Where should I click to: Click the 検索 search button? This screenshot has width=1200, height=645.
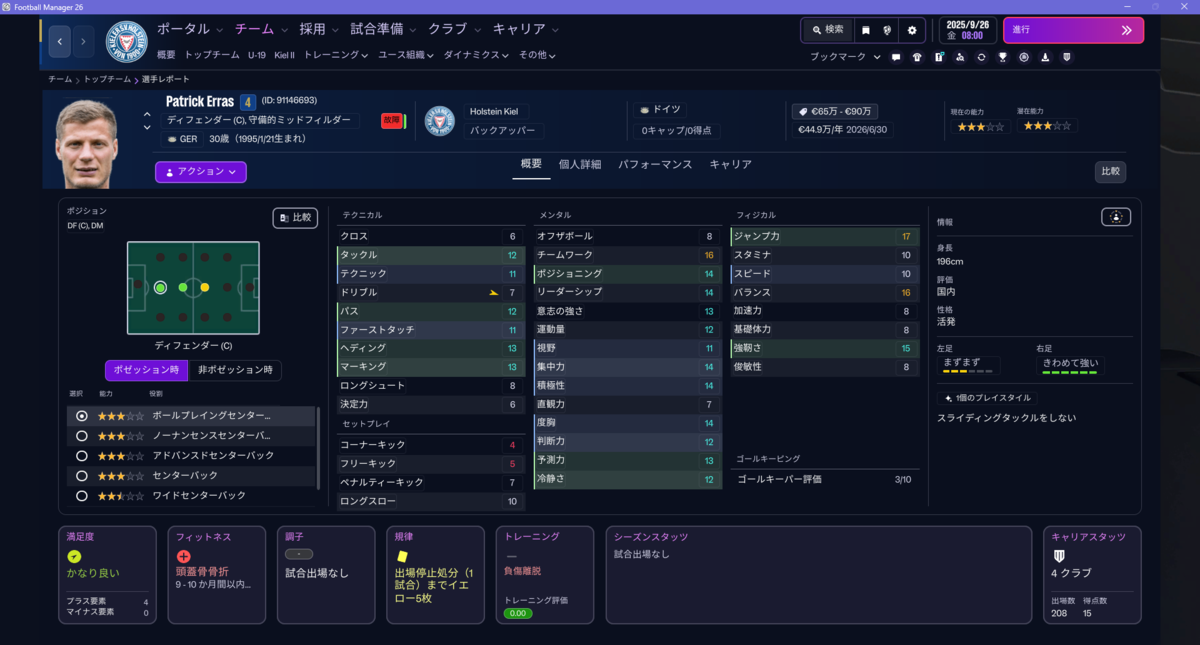828,30
